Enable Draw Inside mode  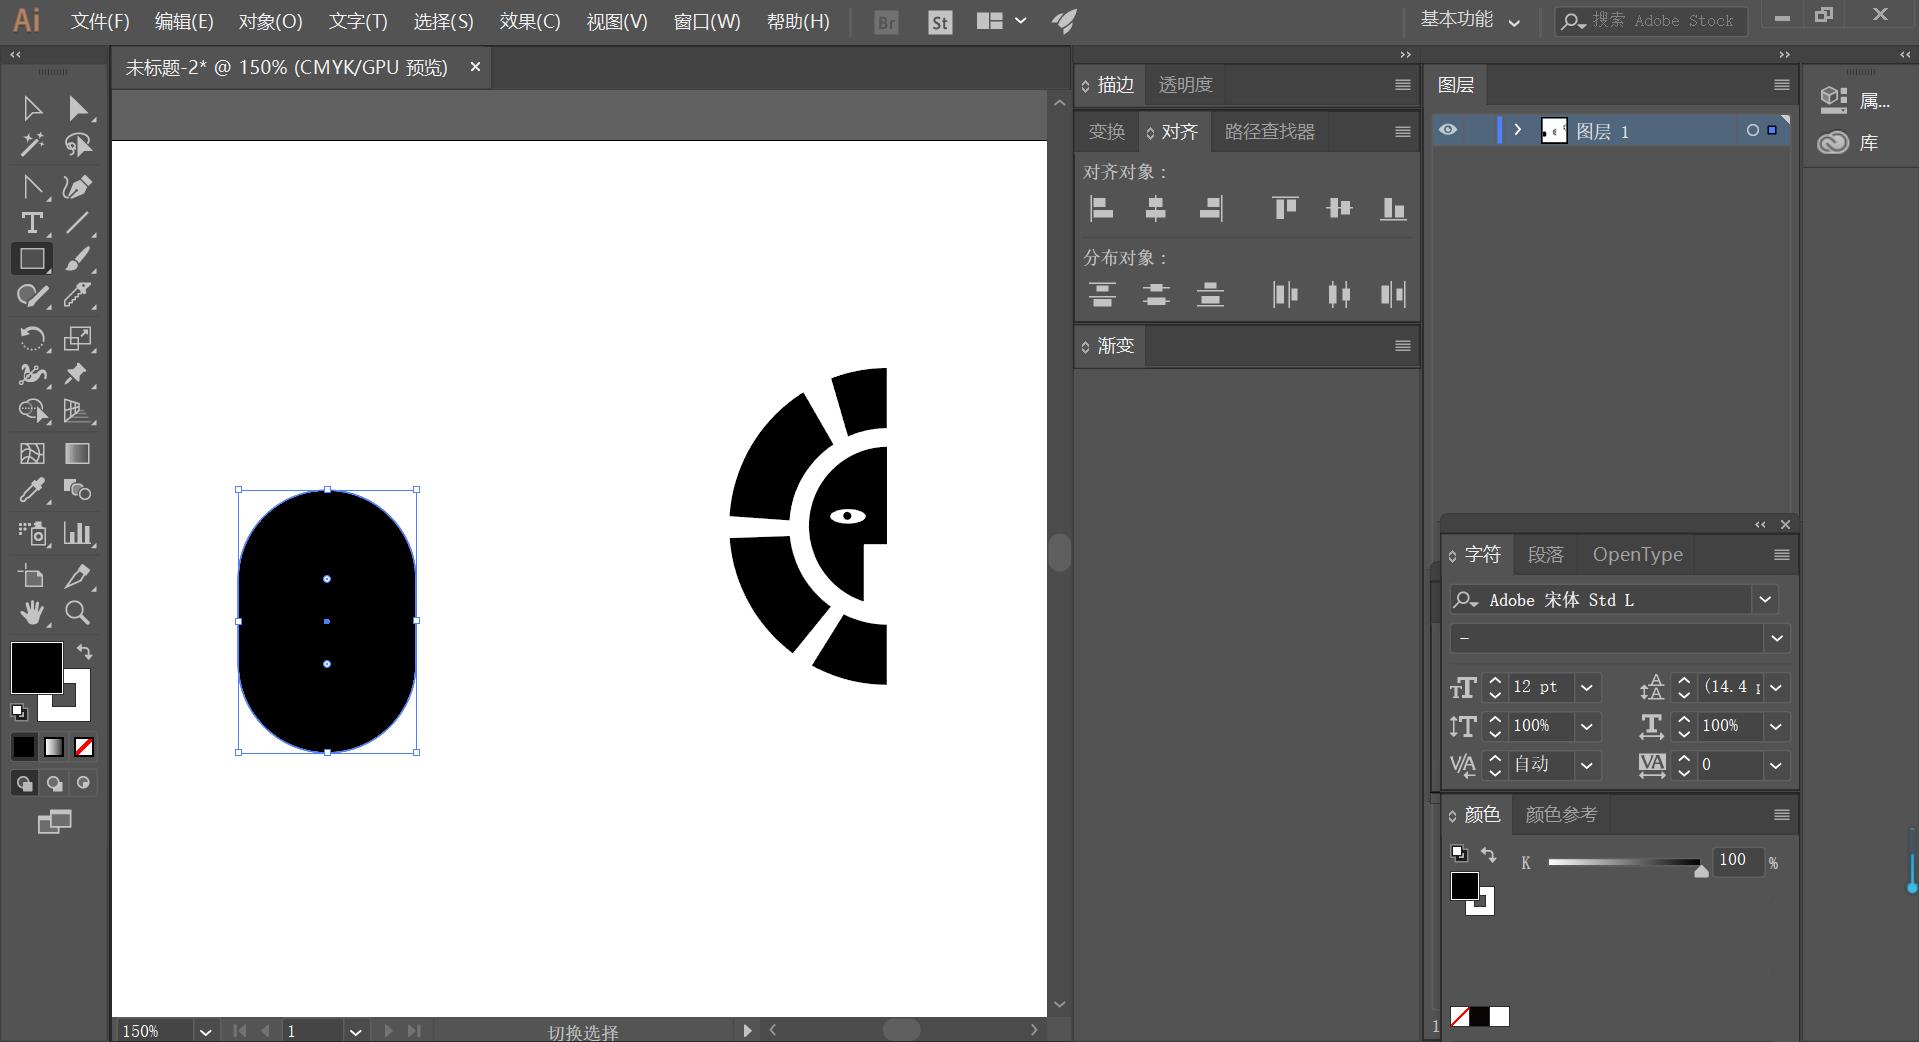coord(84,783)
